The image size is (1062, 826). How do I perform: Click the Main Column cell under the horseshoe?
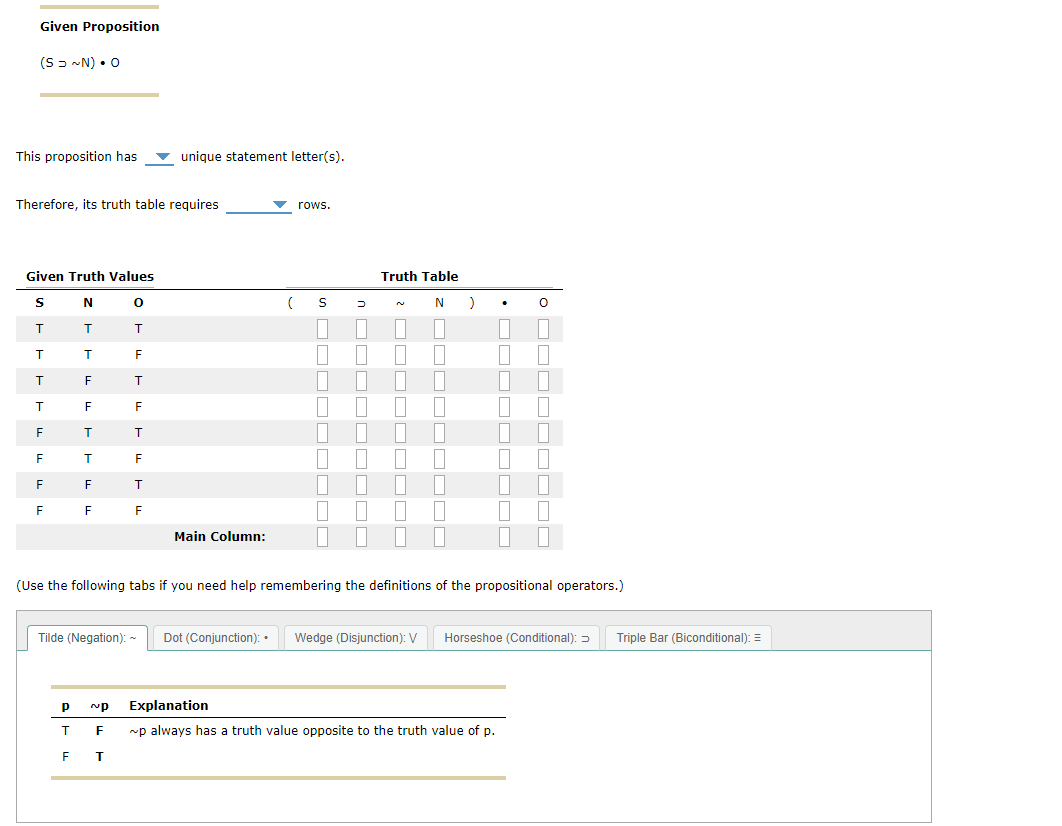coord(361,536)
